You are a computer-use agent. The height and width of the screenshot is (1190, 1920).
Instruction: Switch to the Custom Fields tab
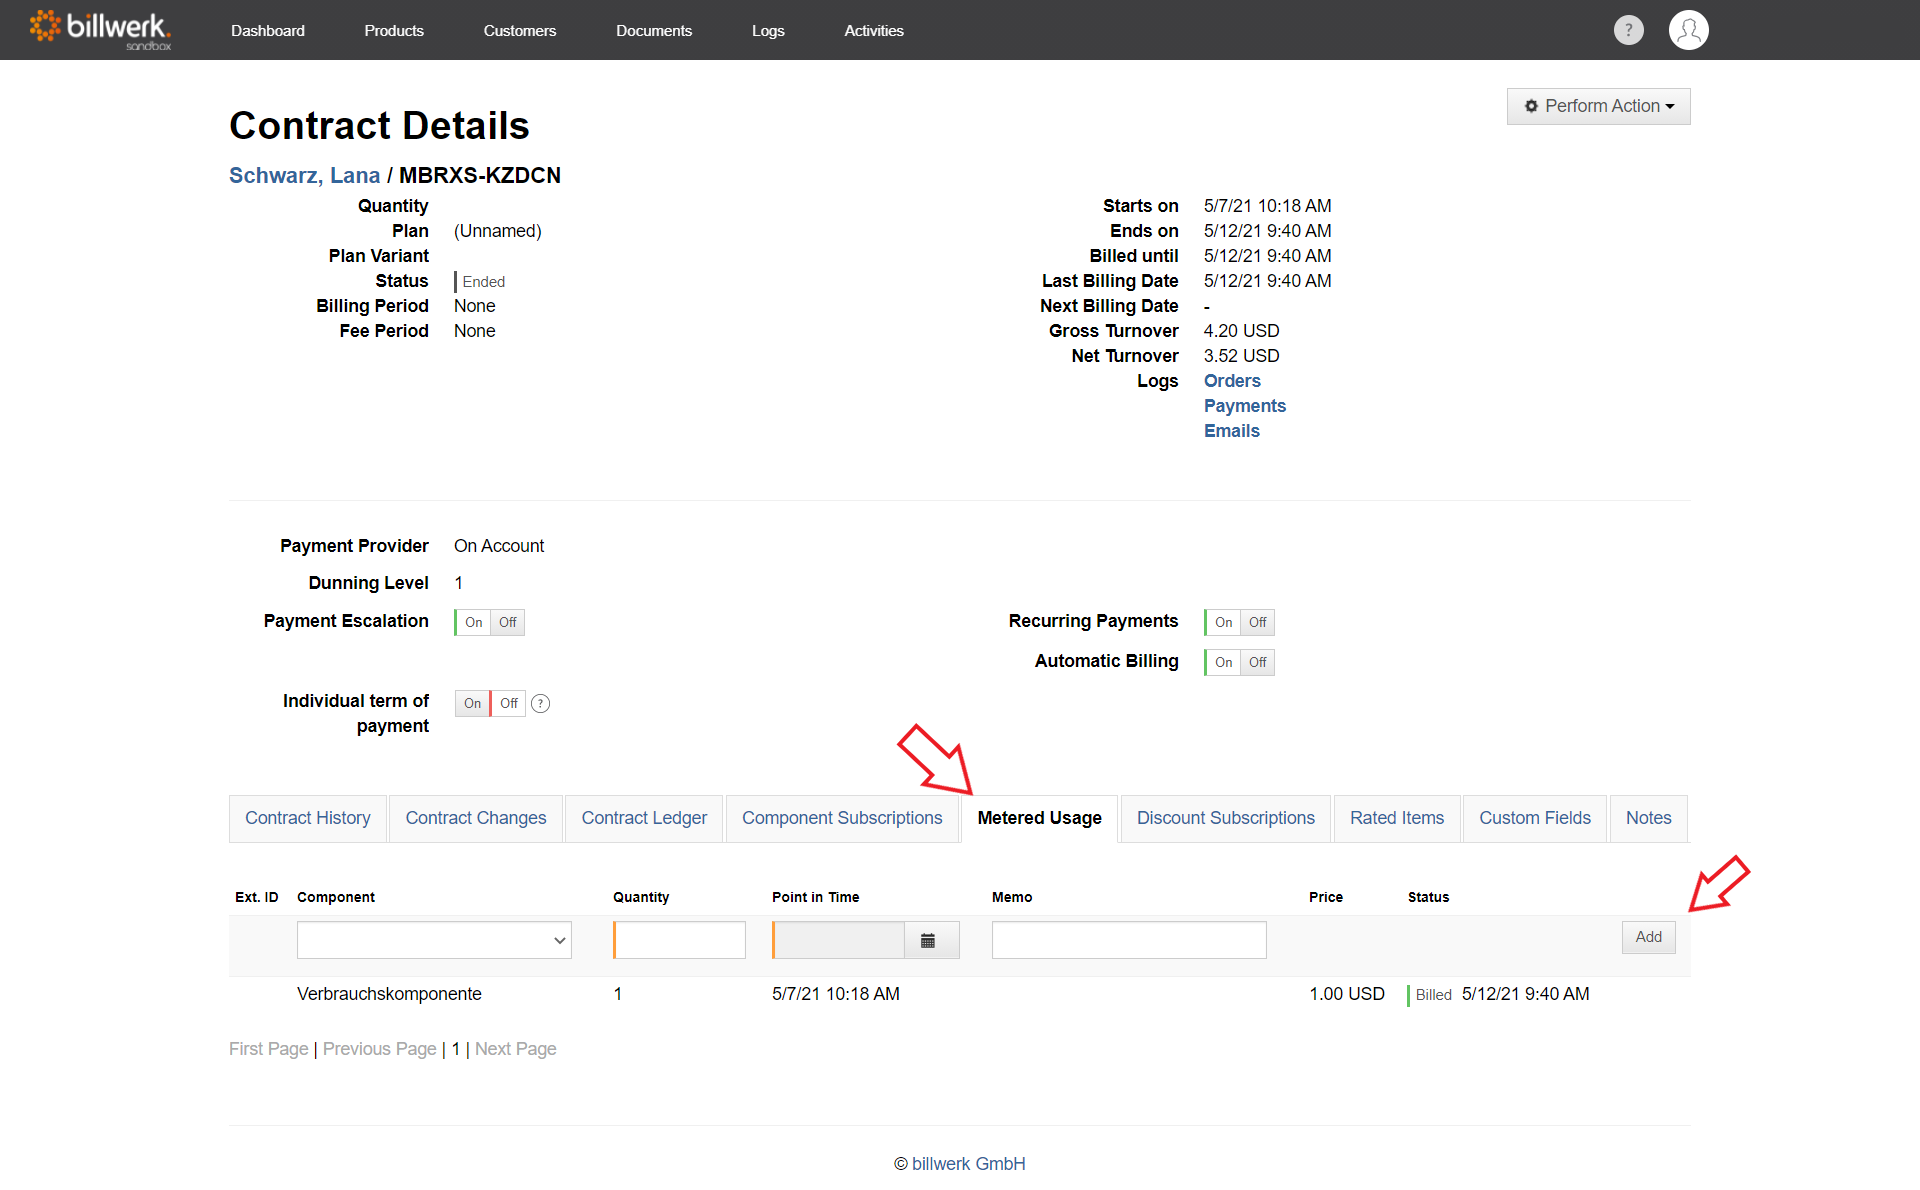click(1535, 818)
